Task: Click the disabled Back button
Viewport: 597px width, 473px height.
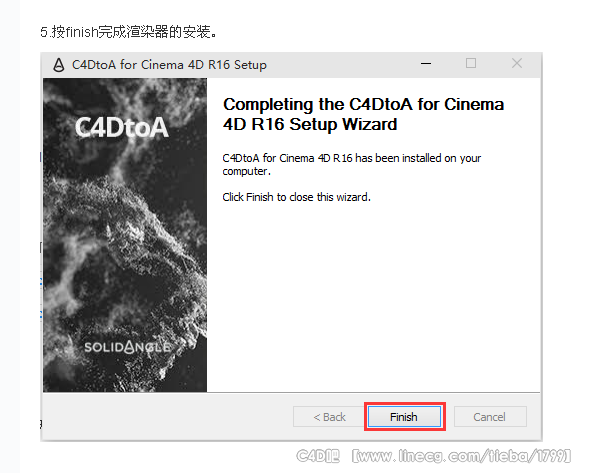Action: [x=329, y=417]
